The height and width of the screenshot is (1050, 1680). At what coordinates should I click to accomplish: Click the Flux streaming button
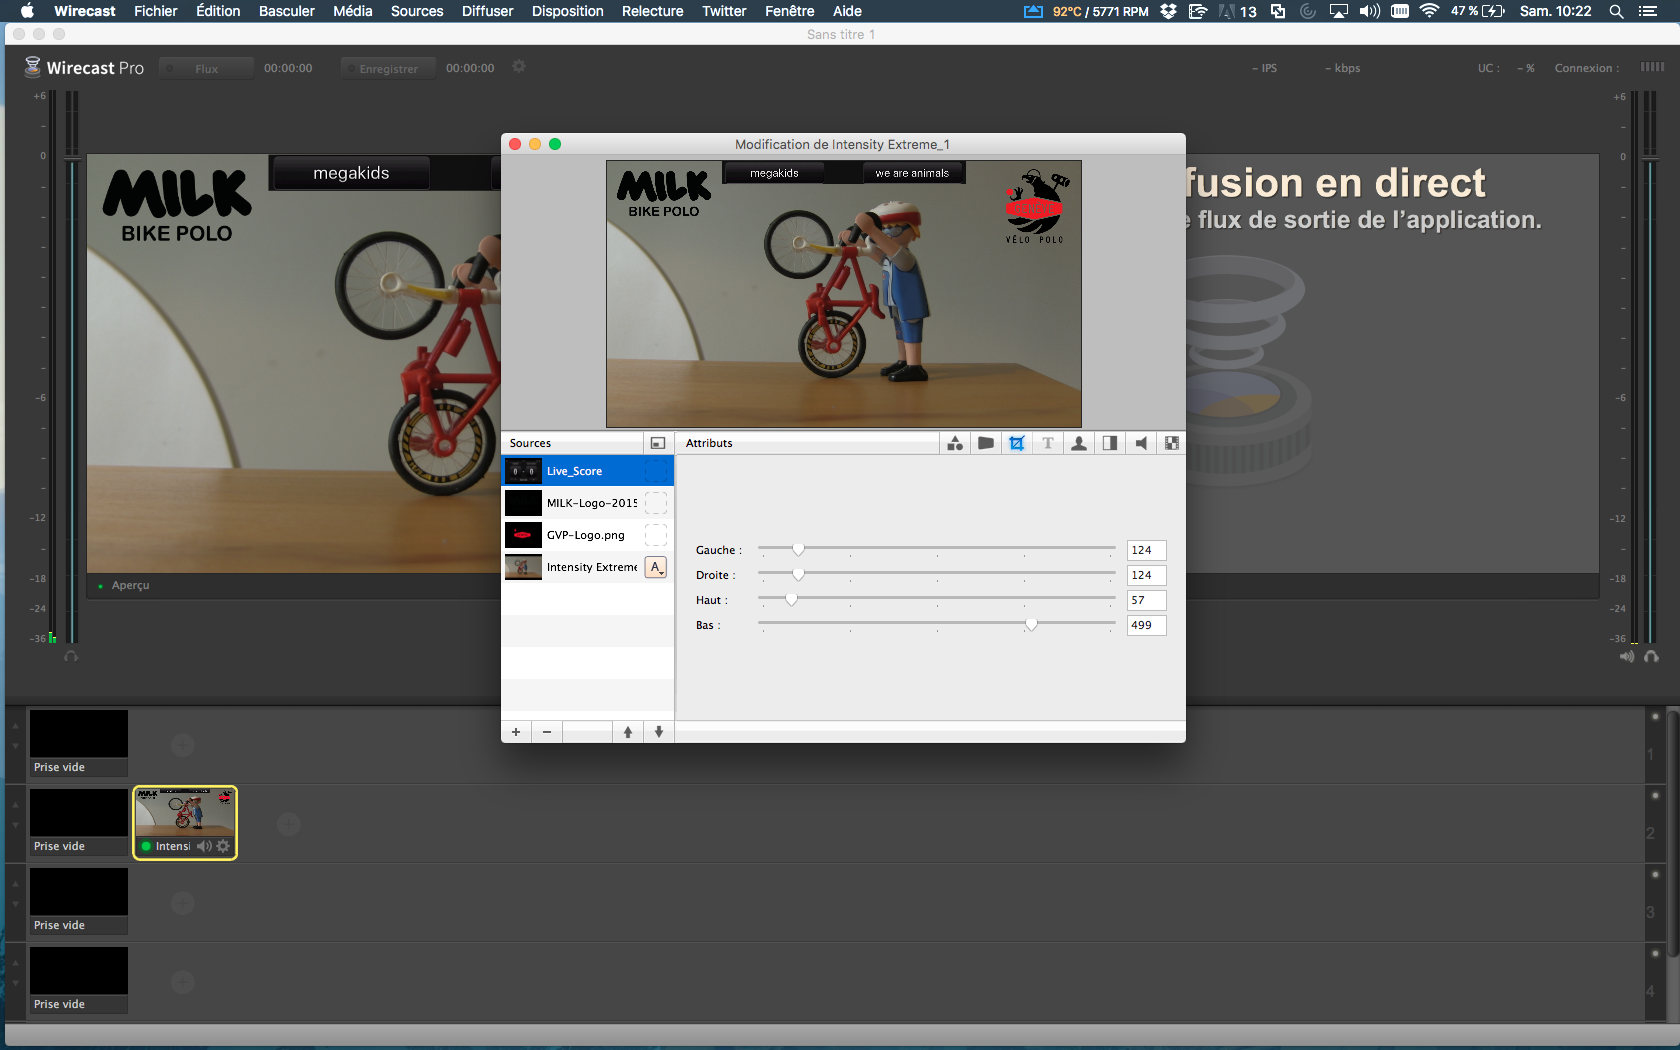point(206,68)
